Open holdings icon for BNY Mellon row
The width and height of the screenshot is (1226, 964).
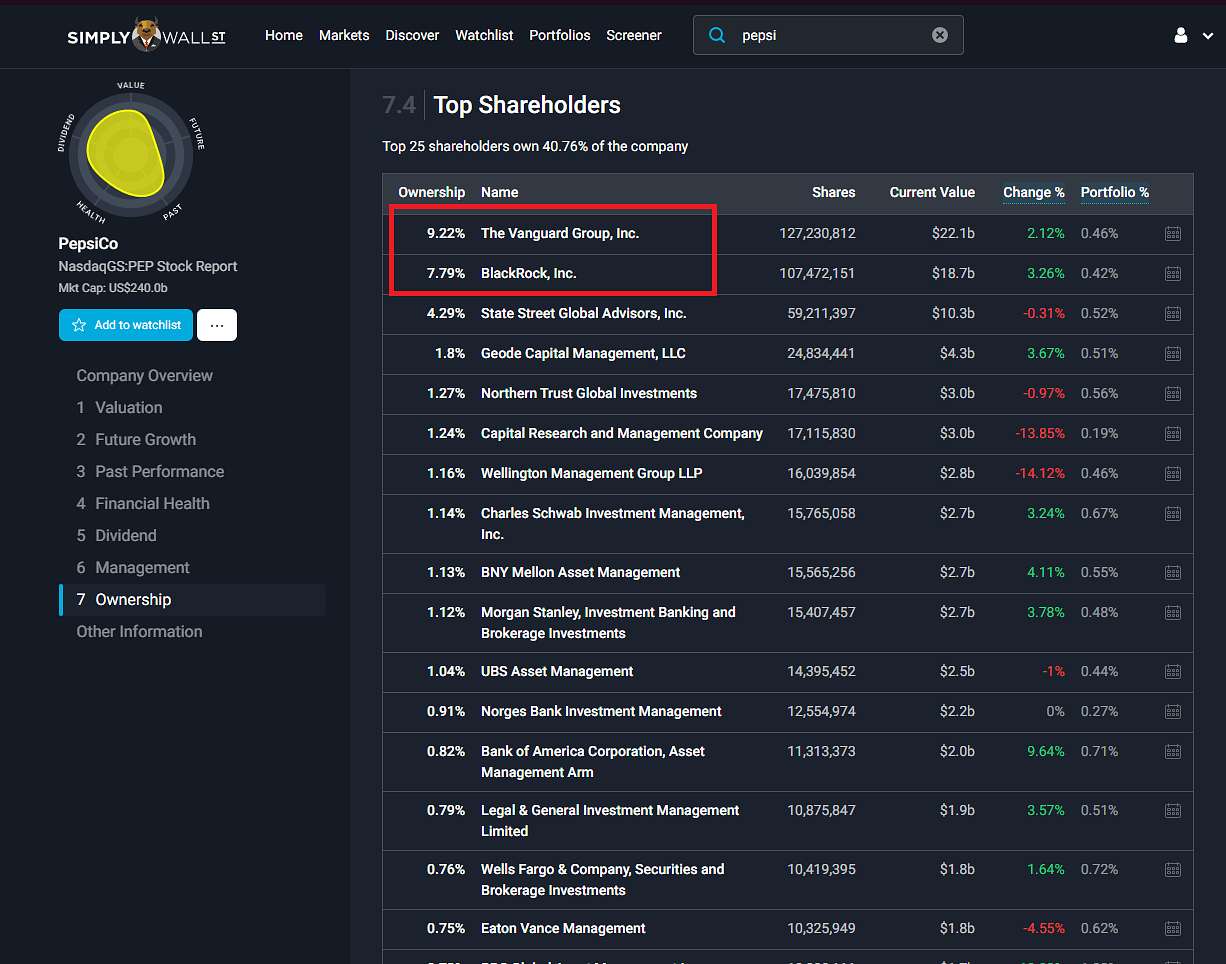(1173, 572)
